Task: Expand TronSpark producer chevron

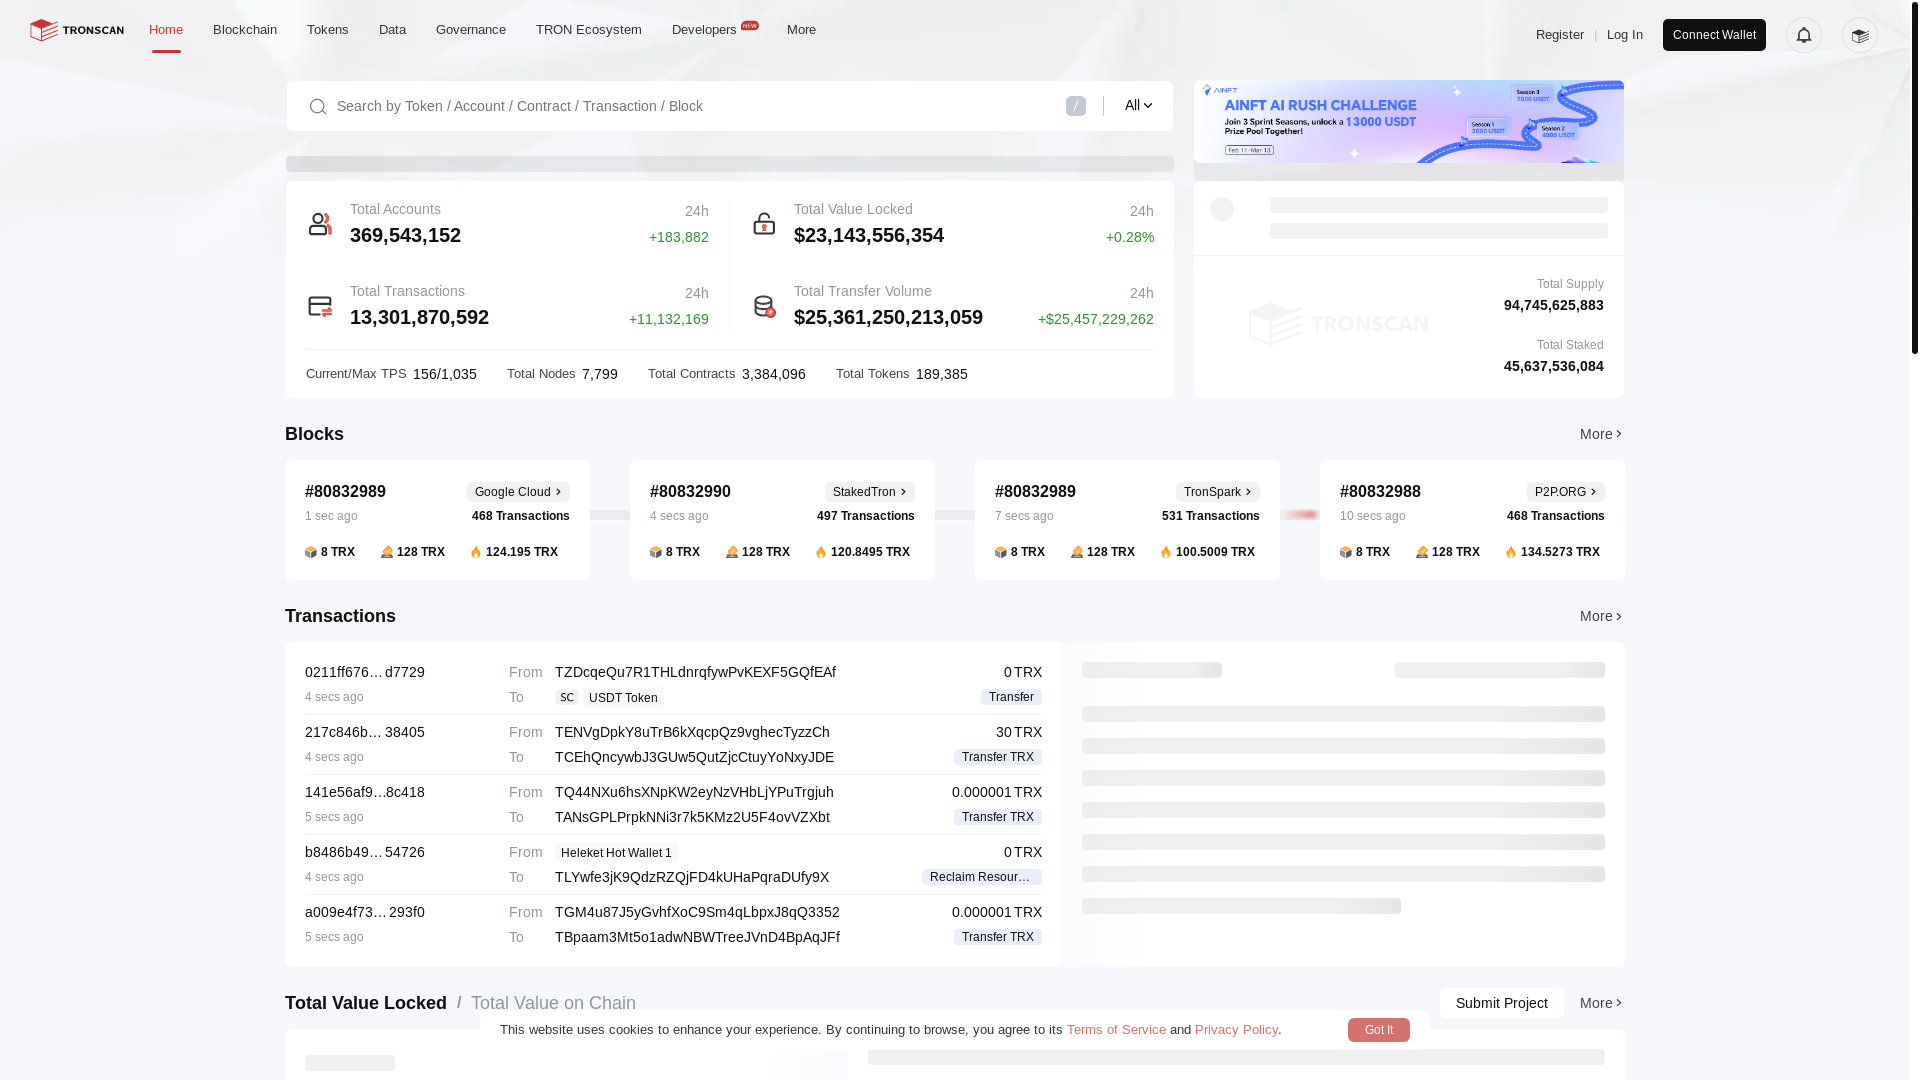Action: 1248,492
